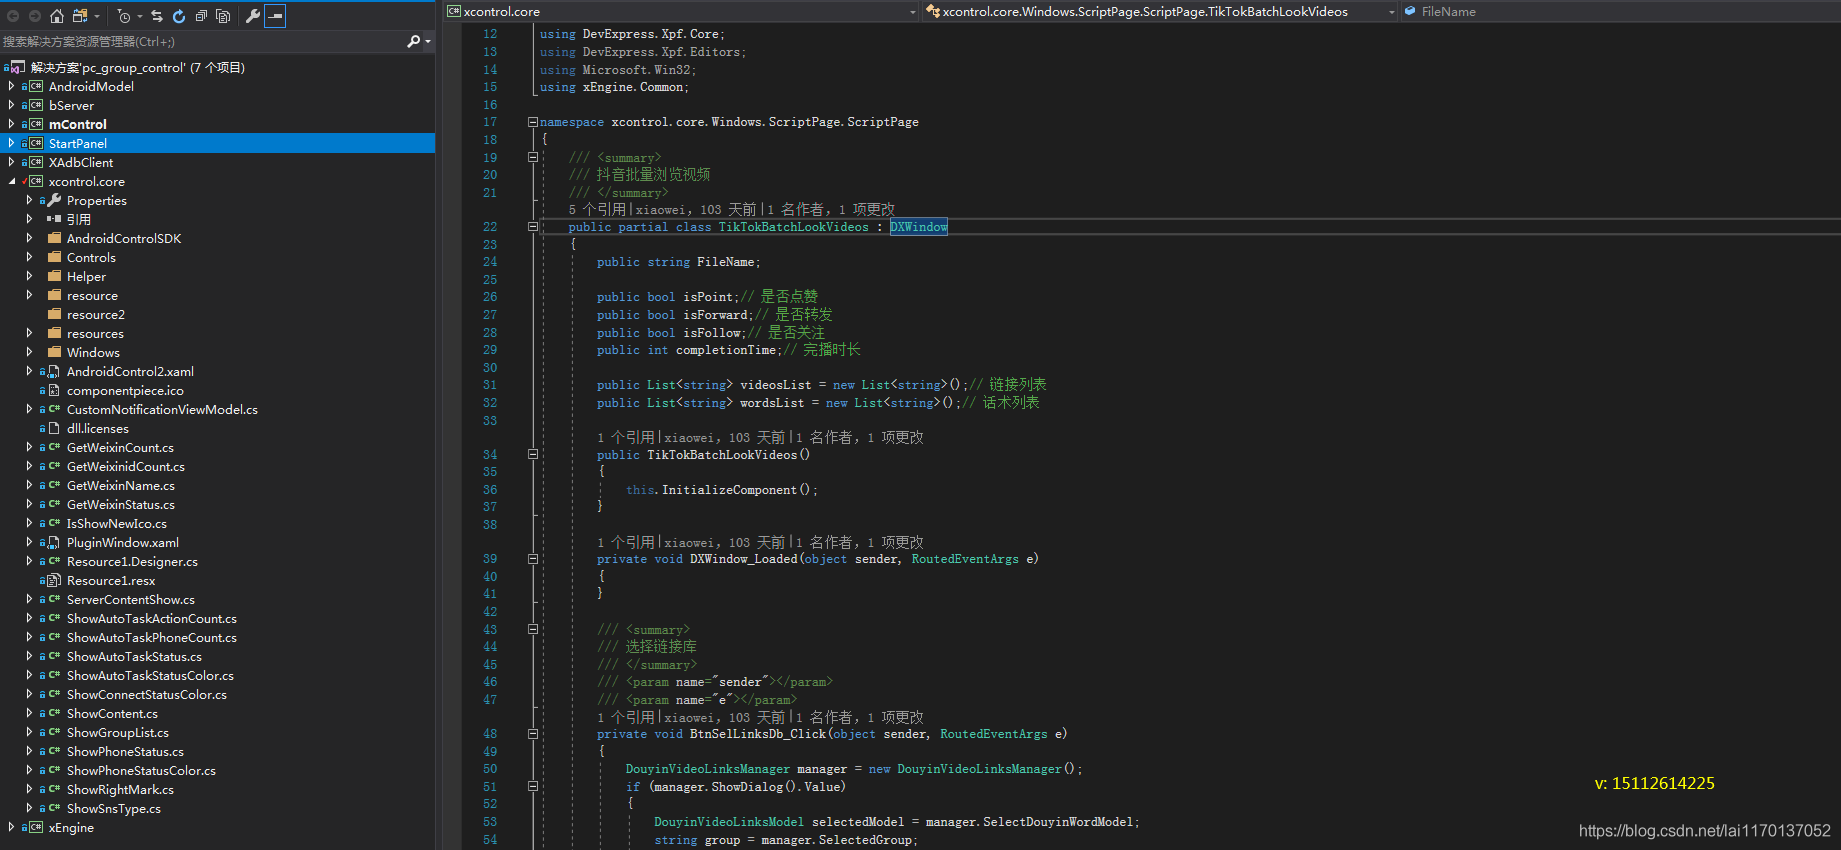Open the switch views dropdown arrow
The height and width of the screenshot is (850, 1841).
(x=97, y=16)
